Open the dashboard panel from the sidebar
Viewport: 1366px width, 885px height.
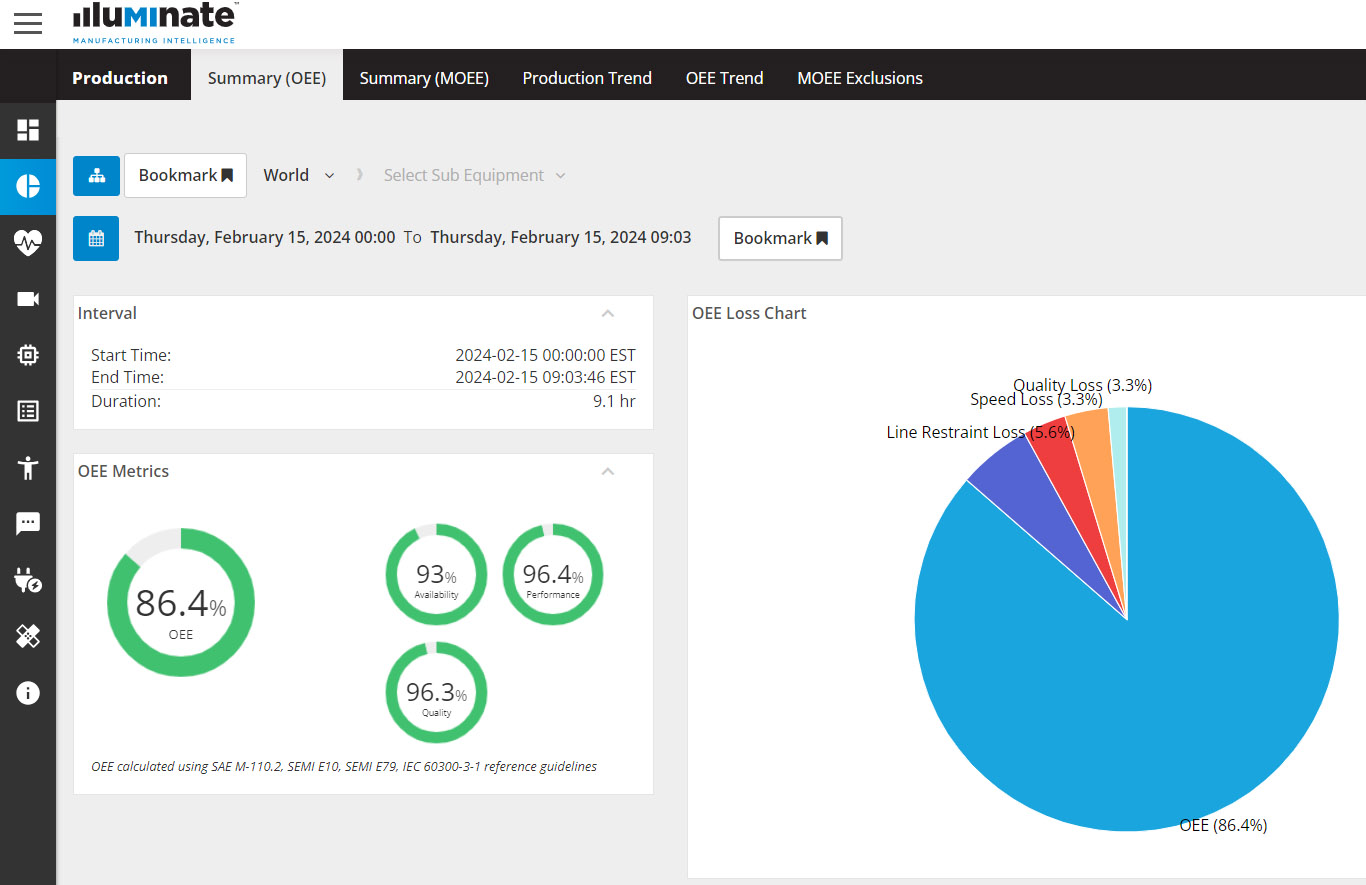tap(28, 131)
